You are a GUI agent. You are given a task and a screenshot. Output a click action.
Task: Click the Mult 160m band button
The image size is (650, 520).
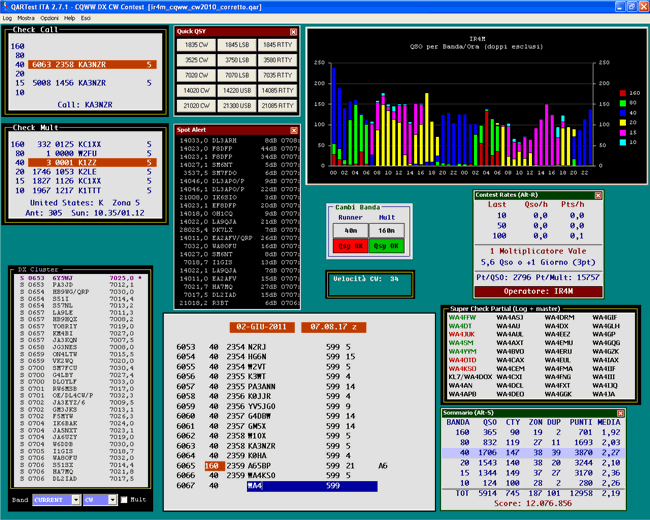(386, 231)
